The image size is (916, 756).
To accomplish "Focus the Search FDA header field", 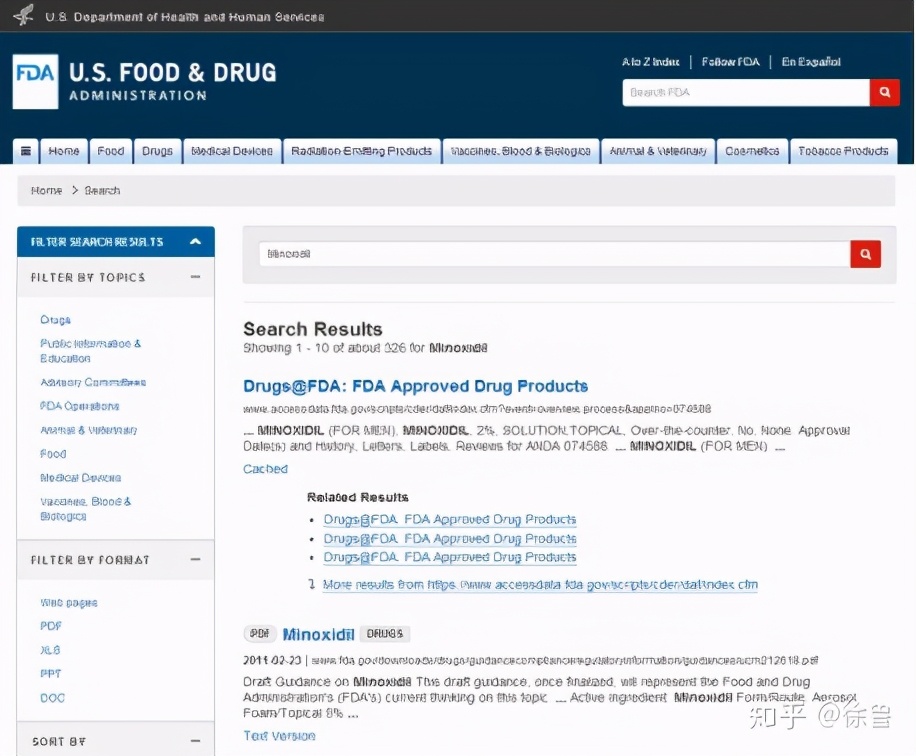I will (746, 92).
